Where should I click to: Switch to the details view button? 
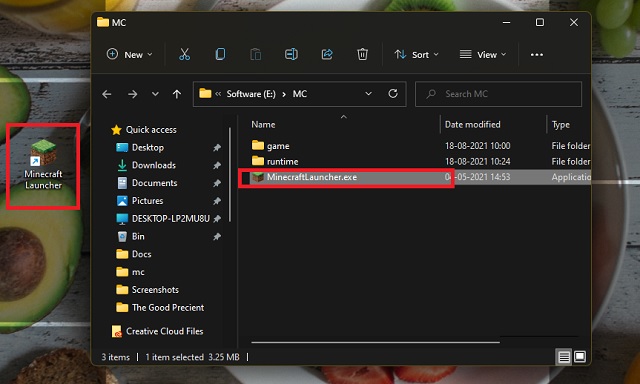(564, 357)
